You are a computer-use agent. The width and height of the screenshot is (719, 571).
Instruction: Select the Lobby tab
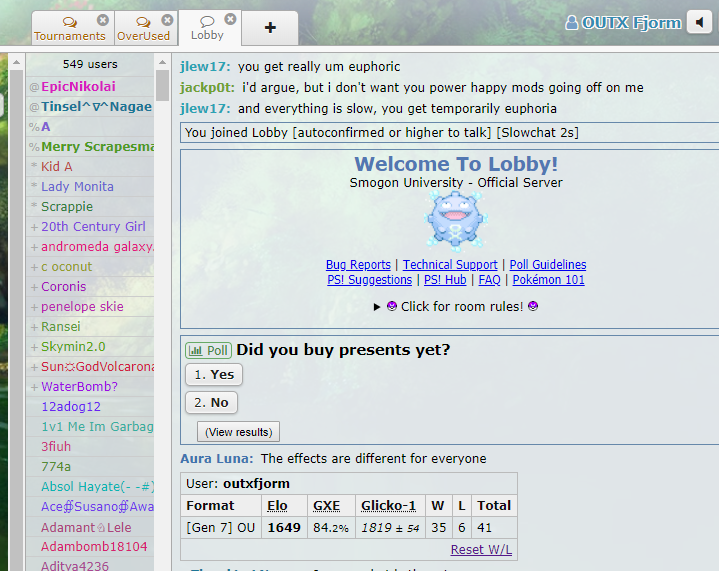(x=207, y=28)
